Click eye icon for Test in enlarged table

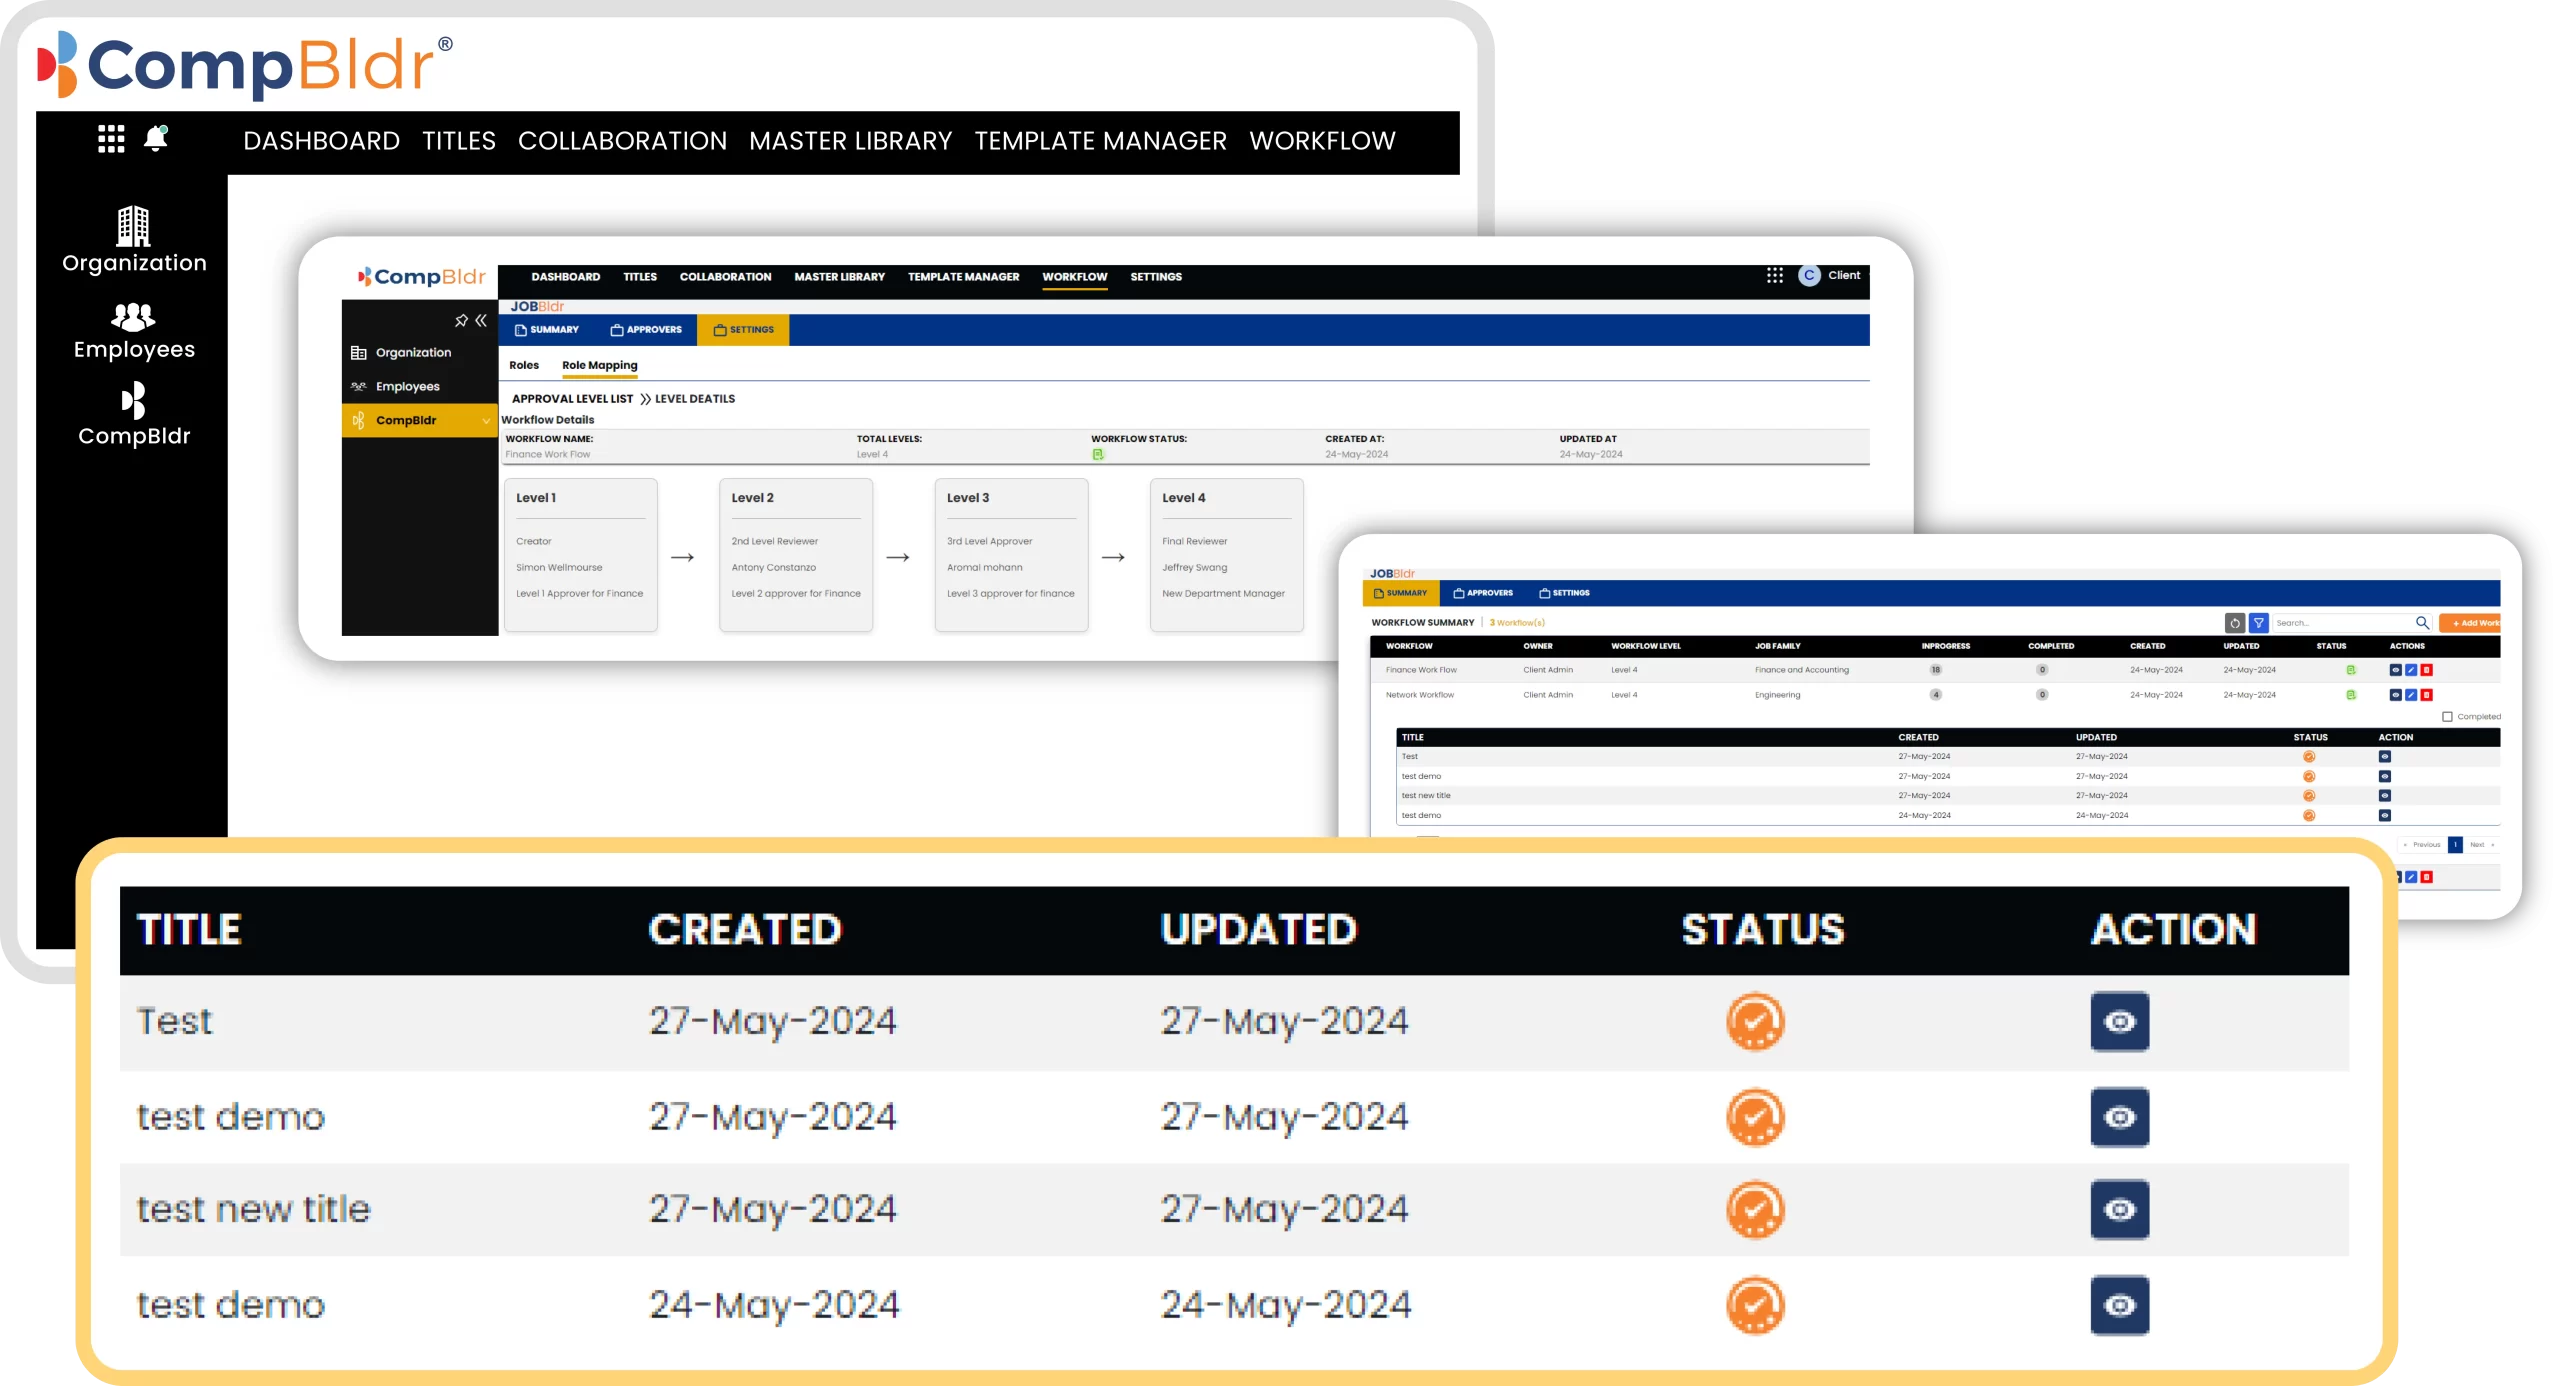[2119, 1023]
